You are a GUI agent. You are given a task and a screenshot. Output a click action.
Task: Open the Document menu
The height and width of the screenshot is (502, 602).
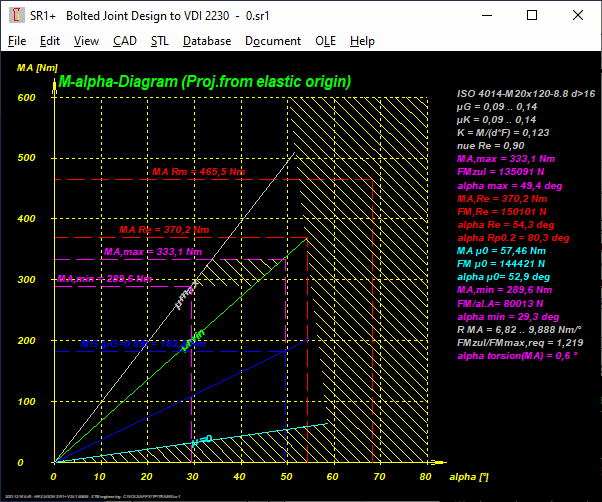(x=273, y=41)
